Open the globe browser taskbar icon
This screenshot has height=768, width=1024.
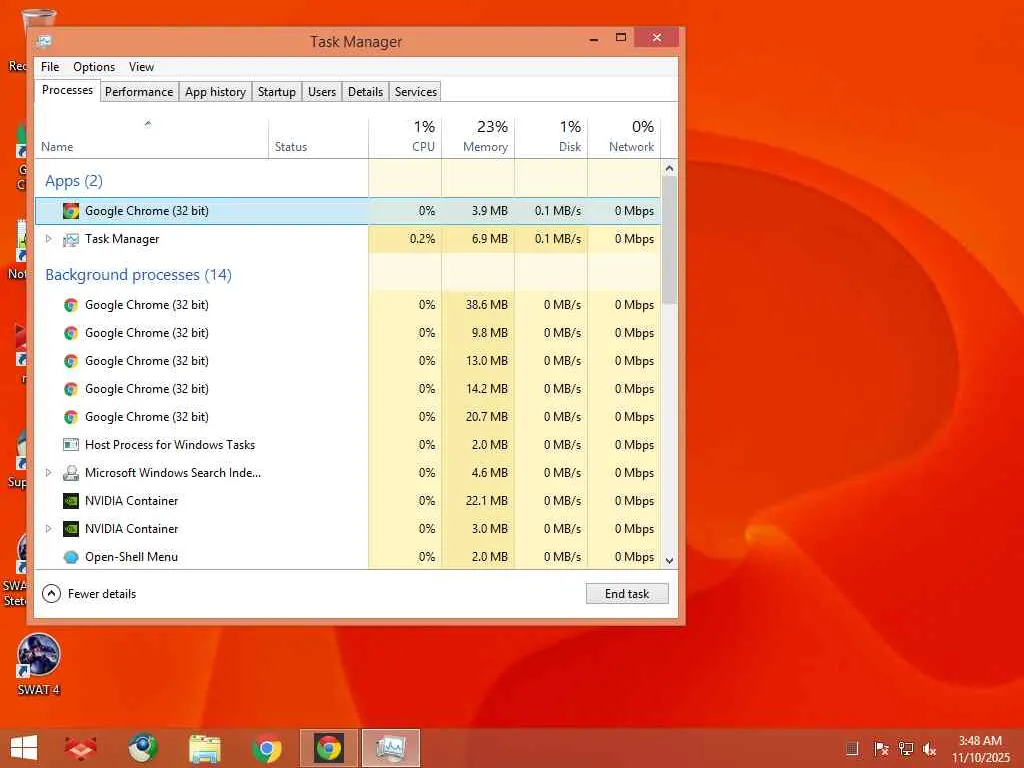pos(142,748)
